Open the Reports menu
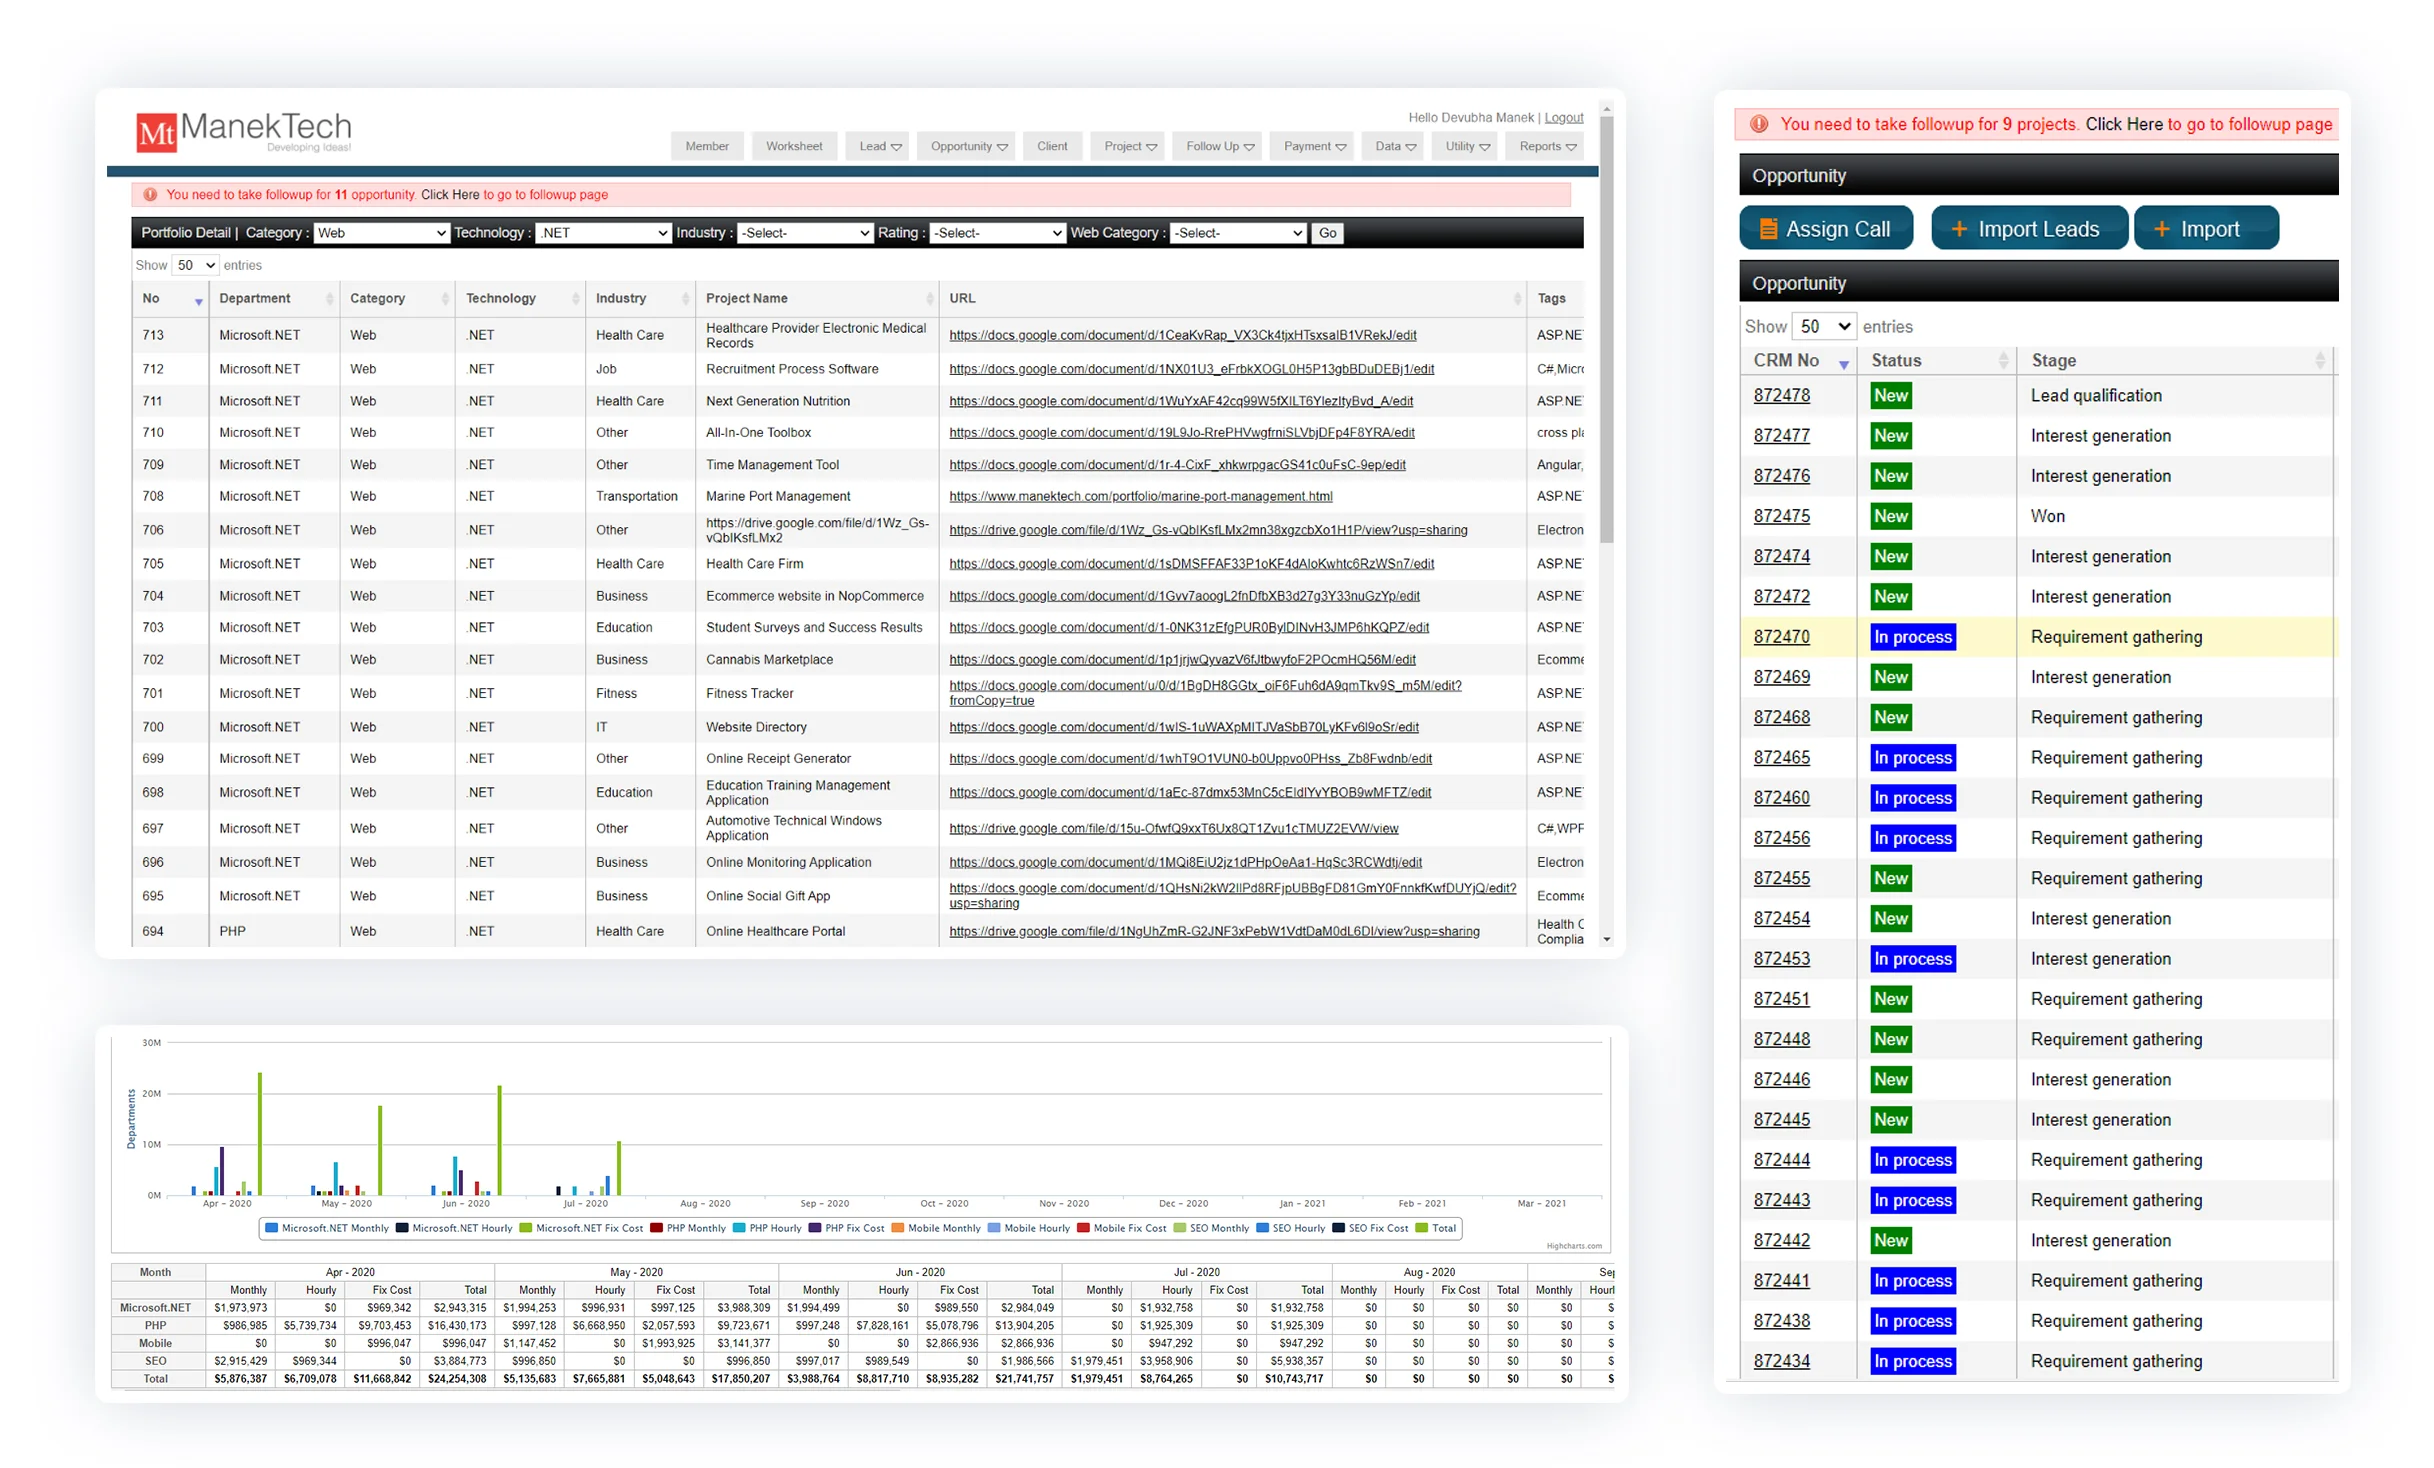The image size is (2434, 1468). coord(1547,147)
